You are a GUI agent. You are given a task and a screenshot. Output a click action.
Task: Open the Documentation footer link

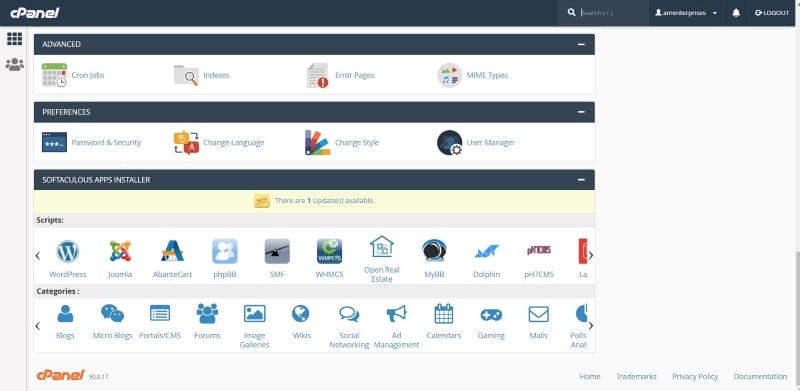[x=760, y=376]
